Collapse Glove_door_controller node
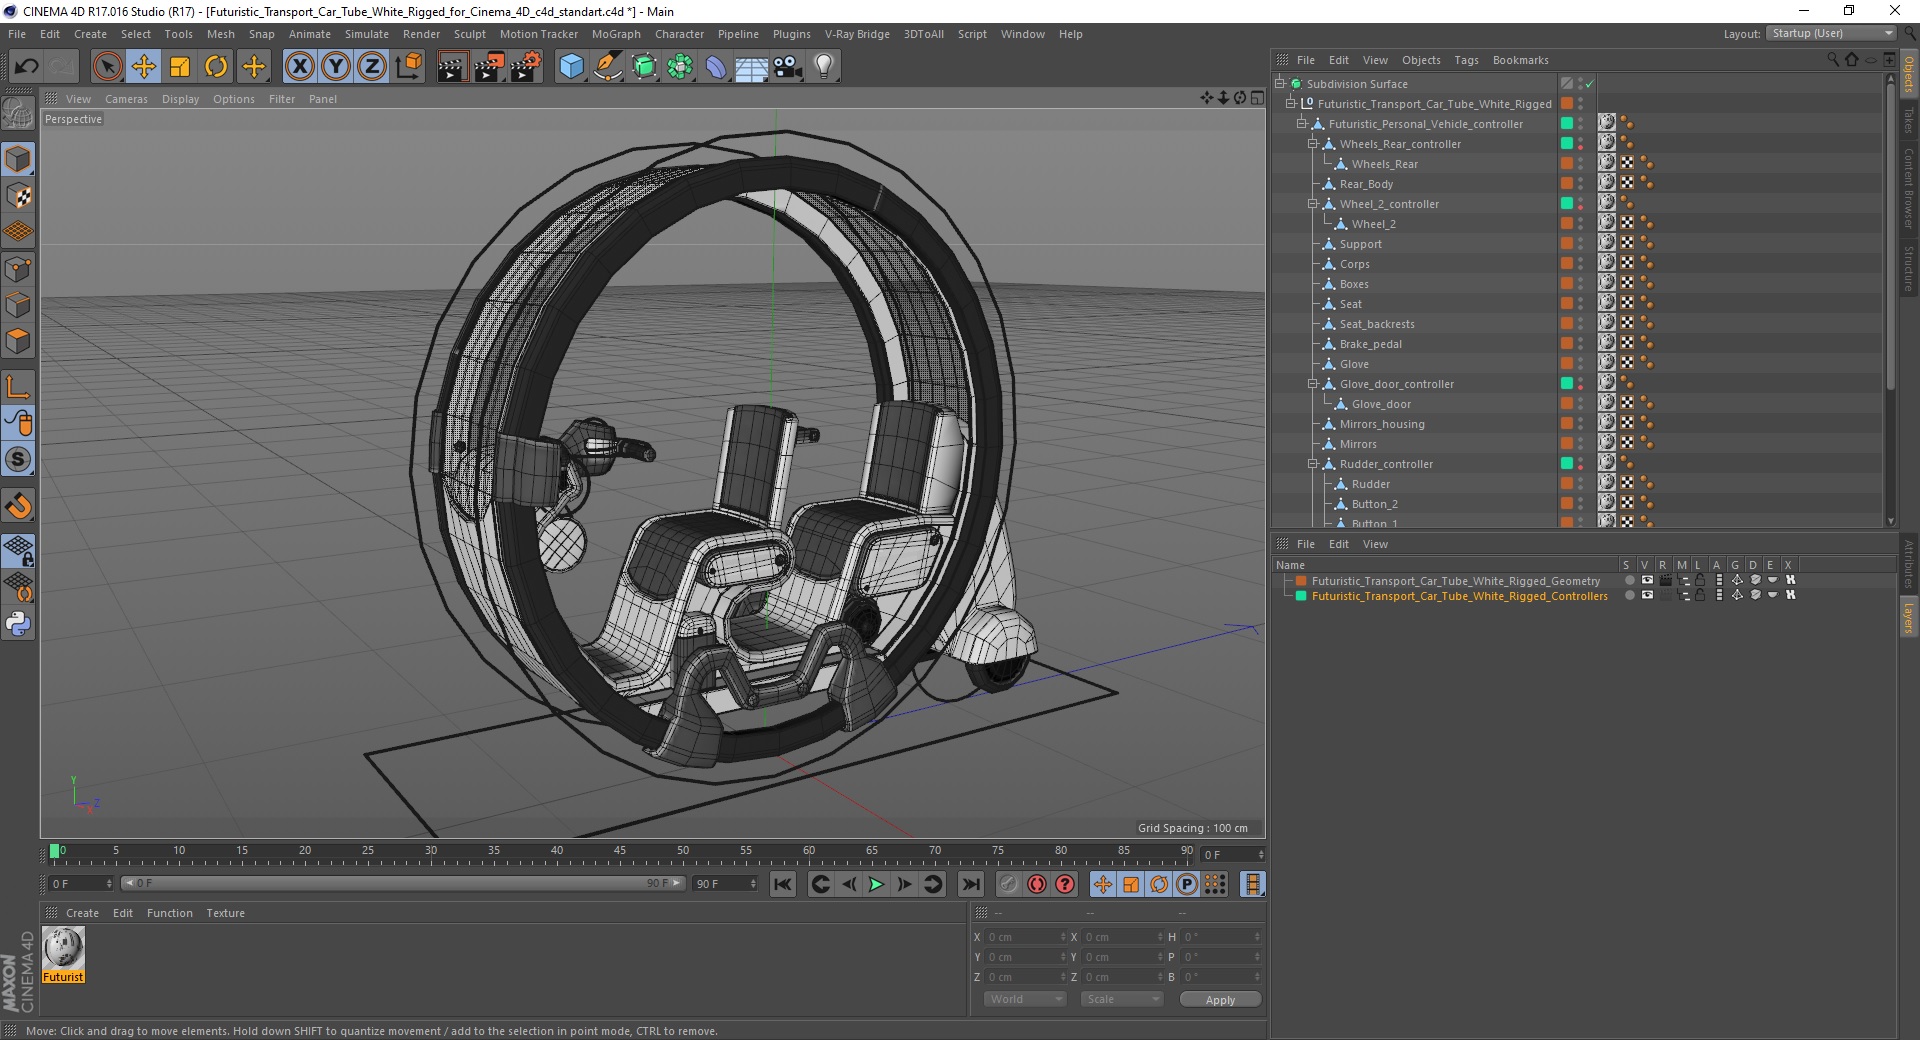Viewport: 1920px width, 1040px height. coord(1313,384)
